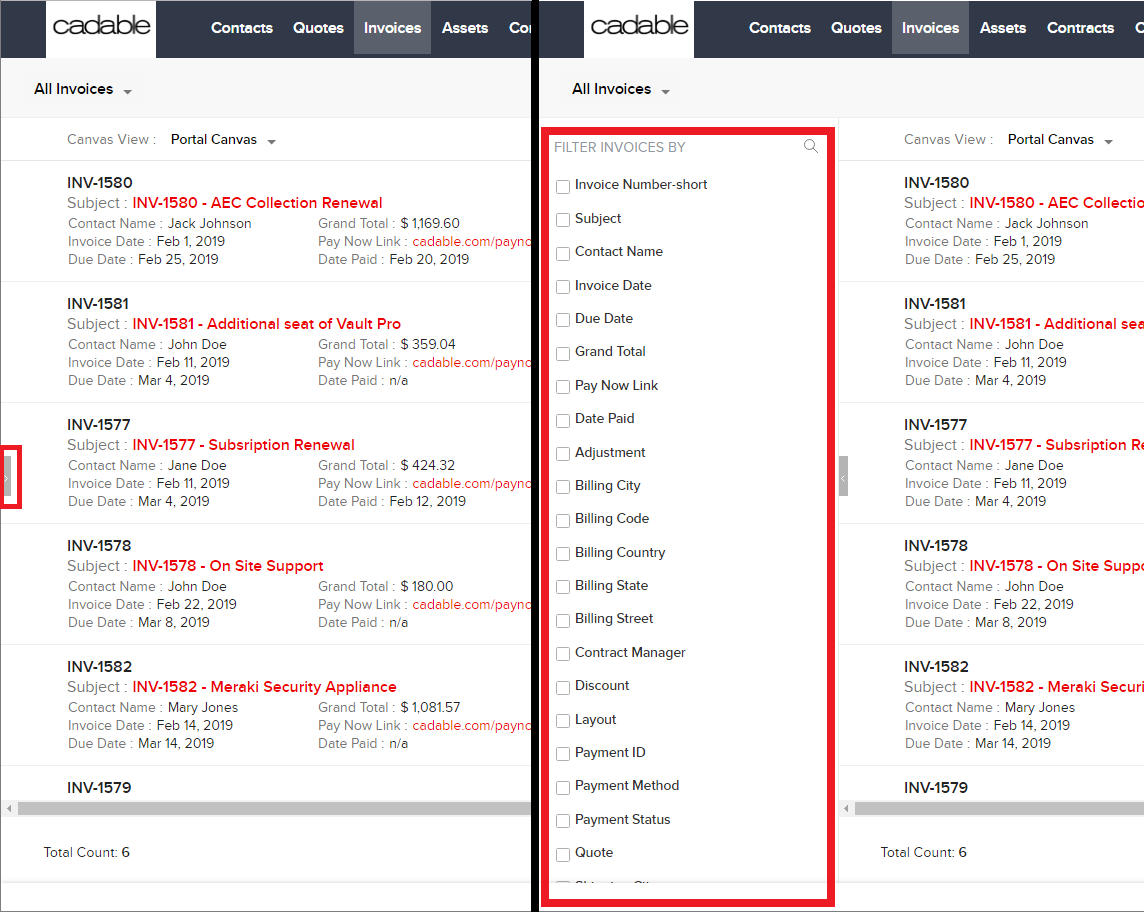Viewport: 1148px width, 914px height.
Task: Collapse the filter panel arrow in right window
Action: coord(843,477)
